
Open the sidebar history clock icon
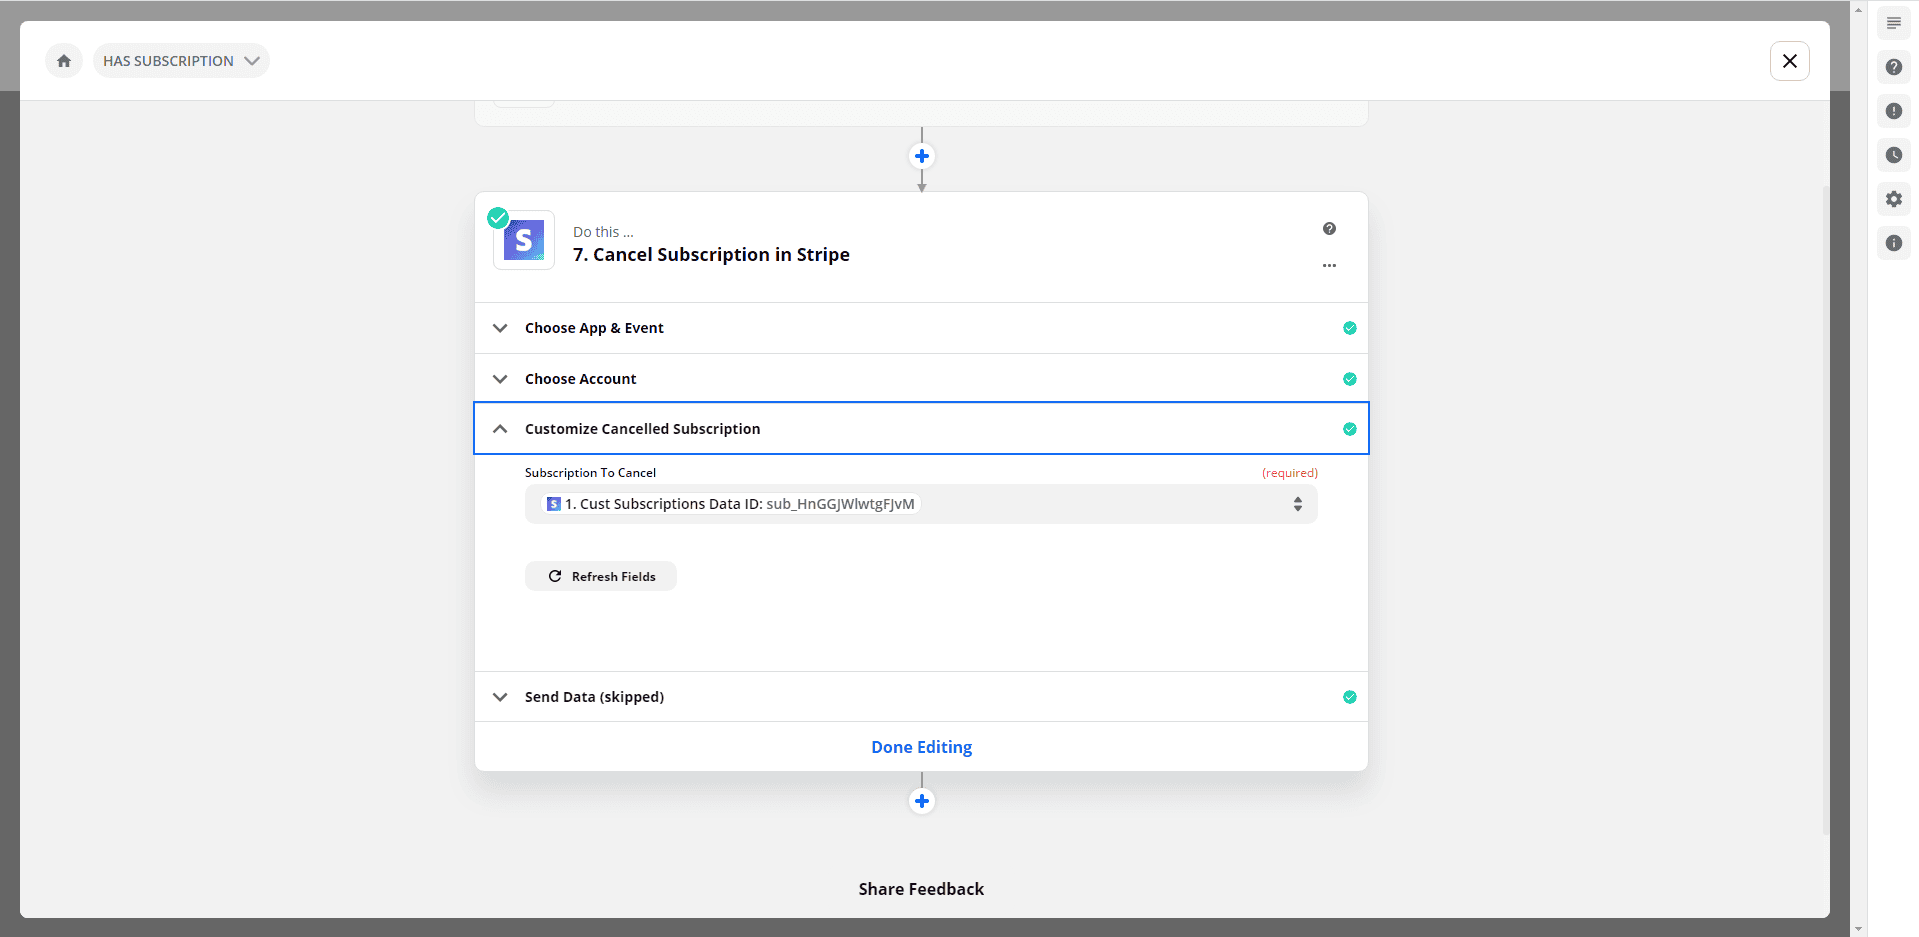(1893, 155)
